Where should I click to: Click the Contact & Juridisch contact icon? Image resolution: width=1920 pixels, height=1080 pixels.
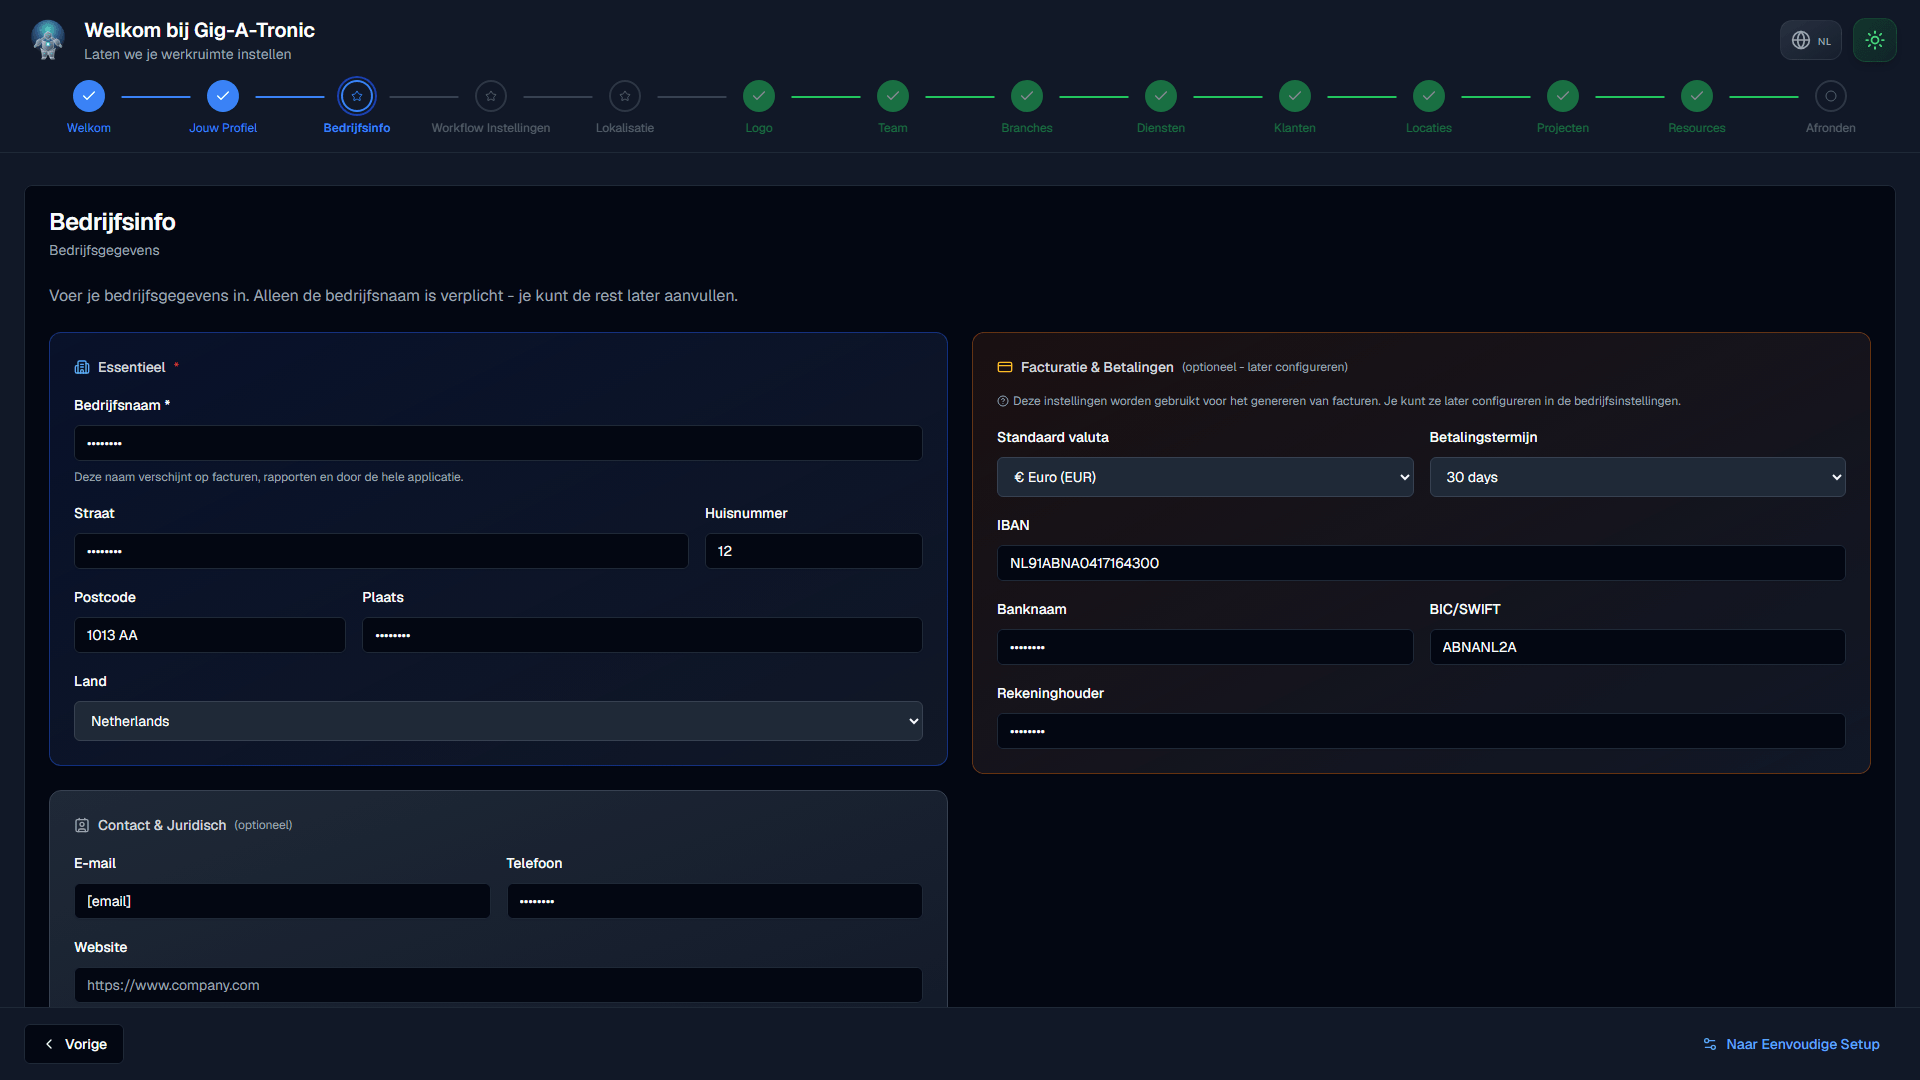[82, 825]
